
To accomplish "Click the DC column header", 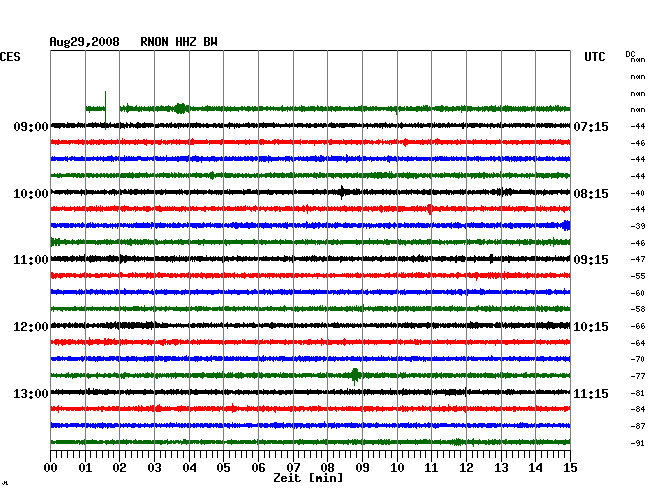I will [x=630, y=54].
